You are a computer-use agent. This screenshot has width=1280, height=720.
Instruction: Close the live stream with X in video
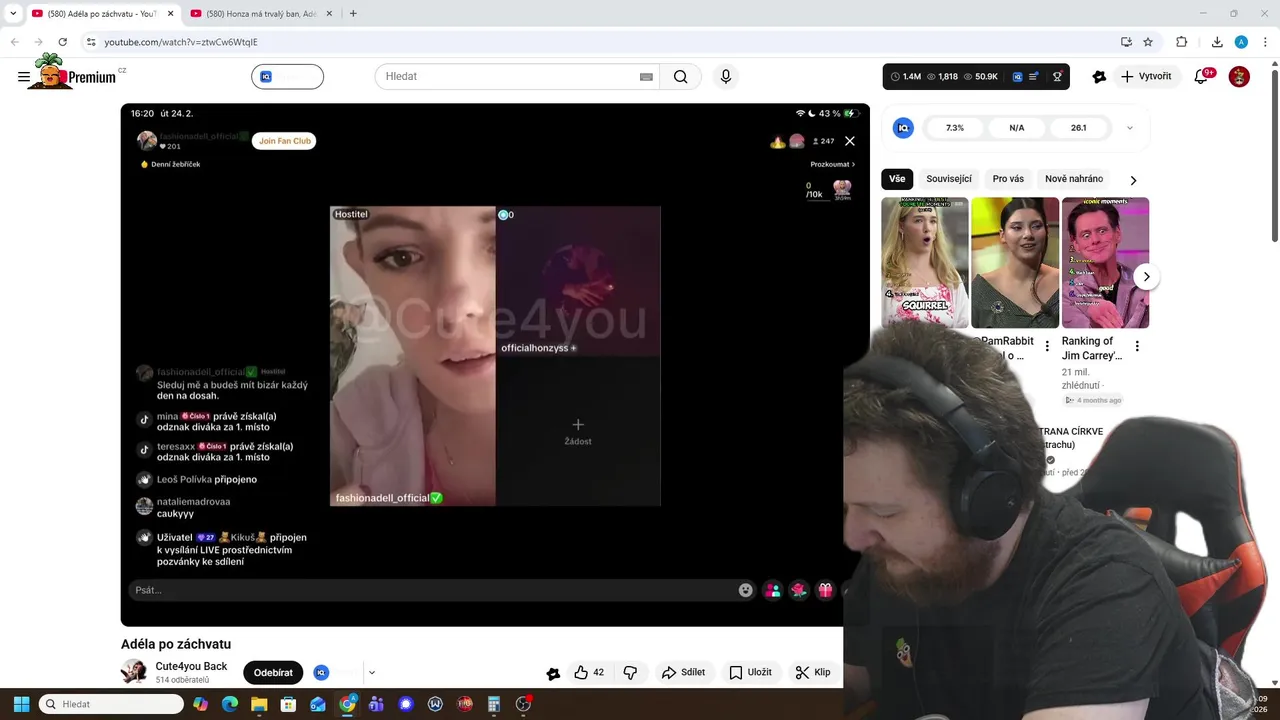(850, 141)
